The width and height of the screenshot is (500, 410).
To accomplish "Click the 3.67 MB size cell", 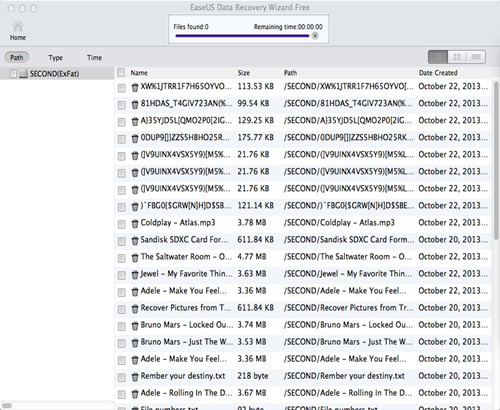I will coord(252,393).
